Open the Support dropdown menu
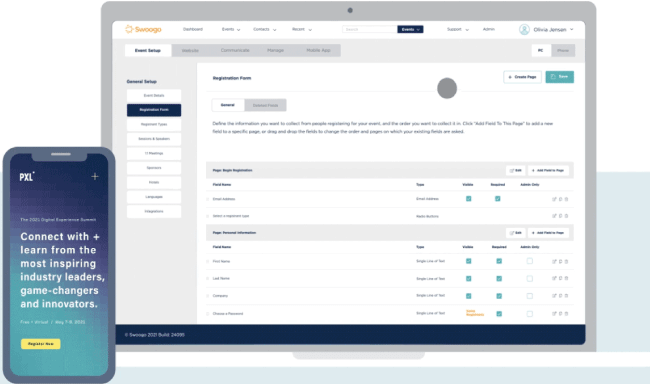 (x=458, y=29)
